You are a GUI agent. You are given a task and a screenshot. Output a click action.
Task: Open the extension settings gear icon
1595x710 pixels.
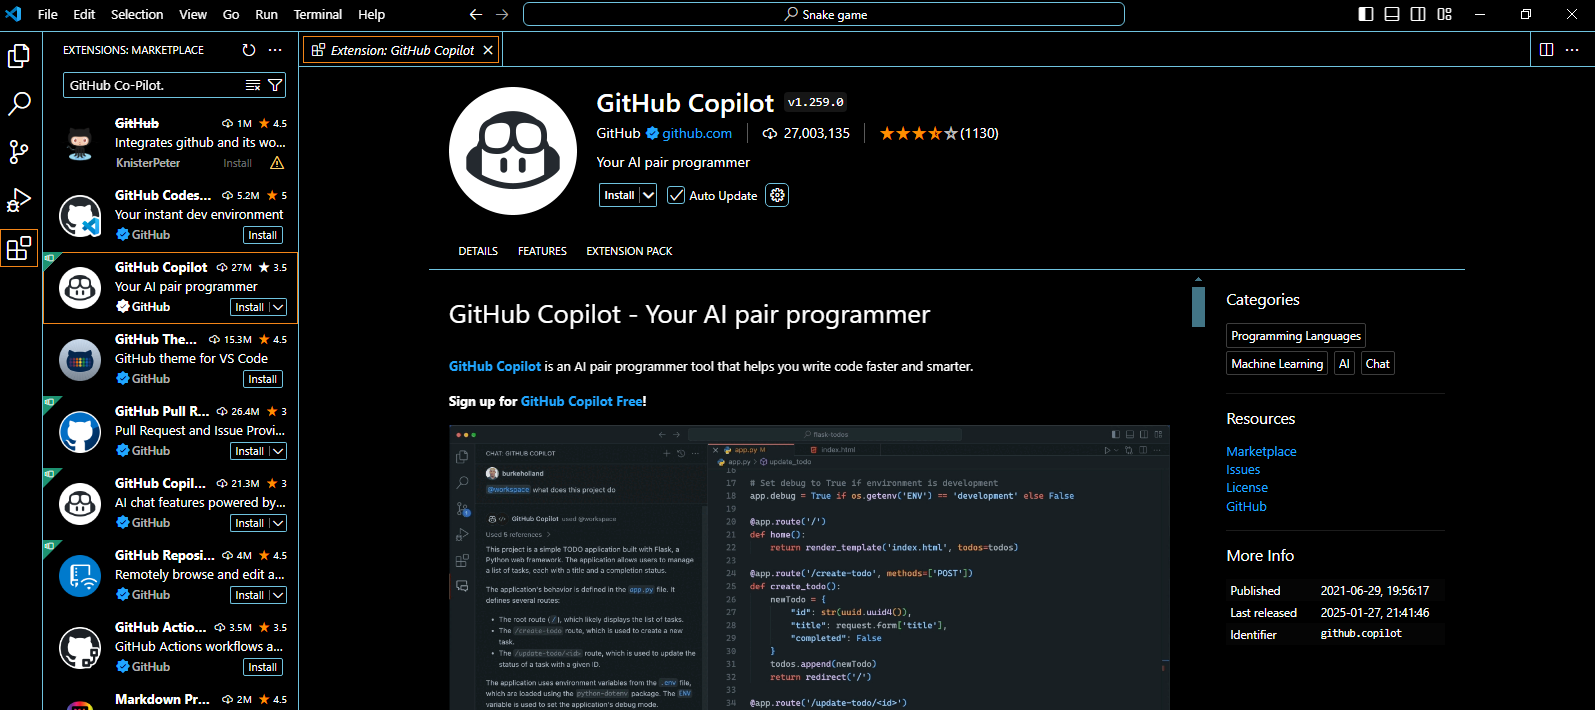(x=777, y=195)
